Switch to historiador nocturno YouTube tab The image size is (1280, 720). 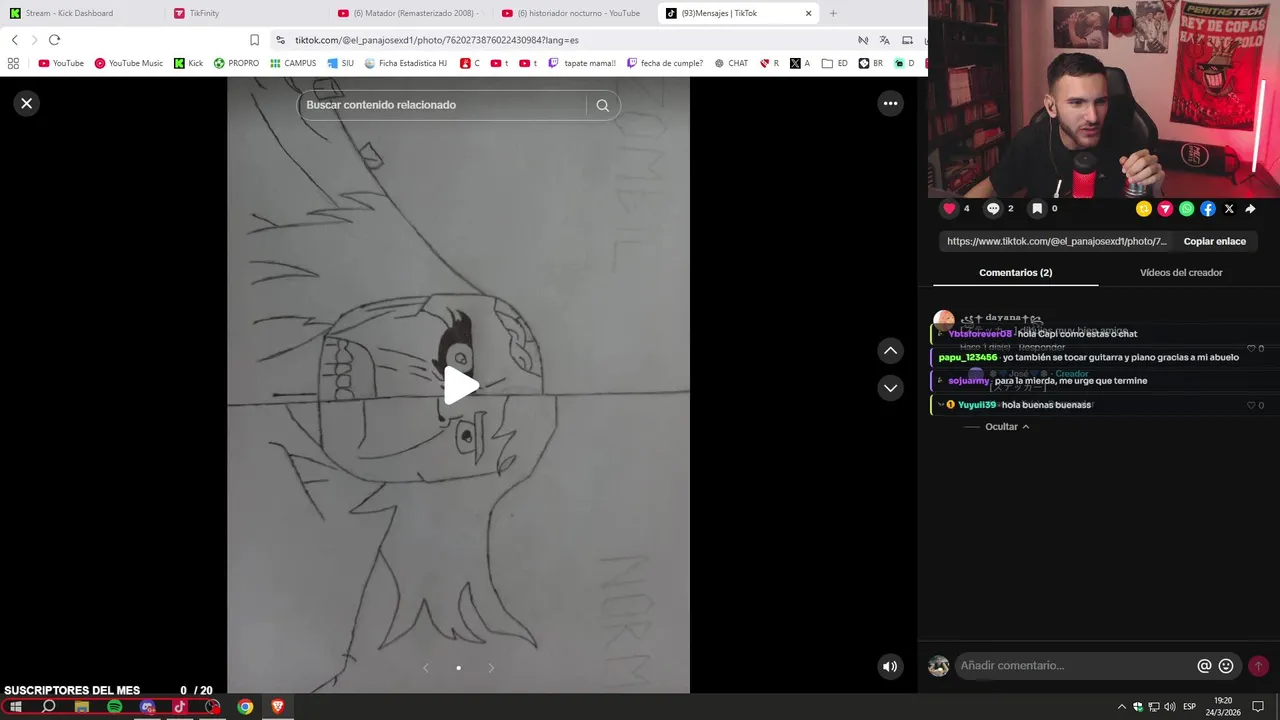[x=573, y=13]
